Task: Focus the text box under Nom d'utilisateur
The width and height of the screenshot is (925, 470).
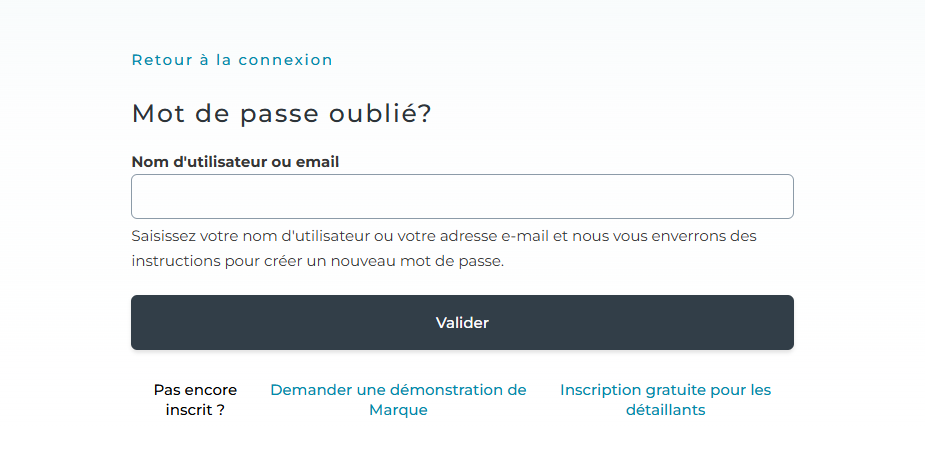Action: click(462, 197)
